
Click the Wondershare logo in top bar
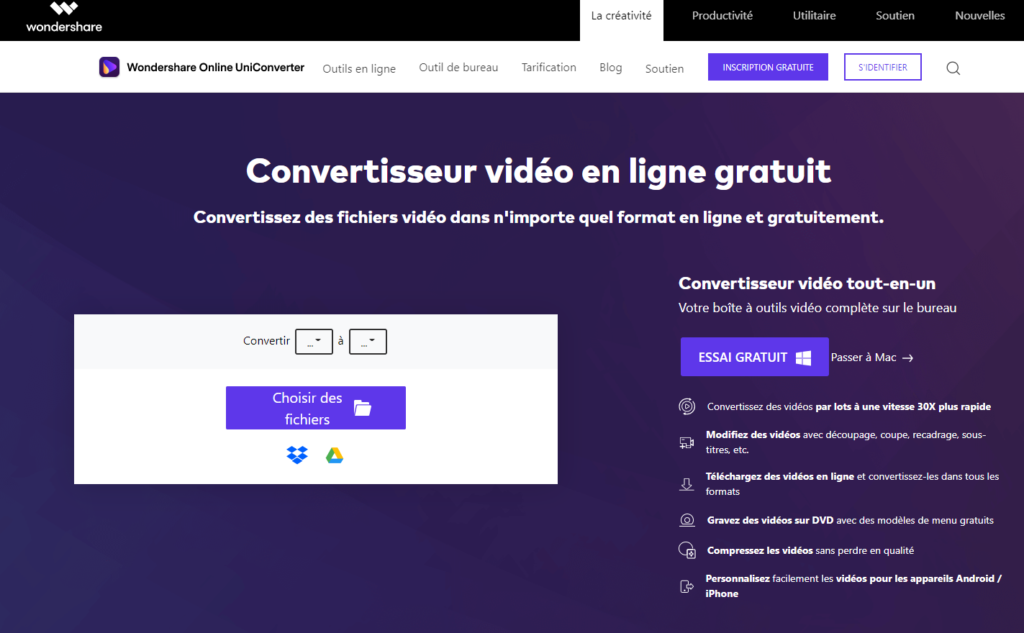(x=64, y=18)
